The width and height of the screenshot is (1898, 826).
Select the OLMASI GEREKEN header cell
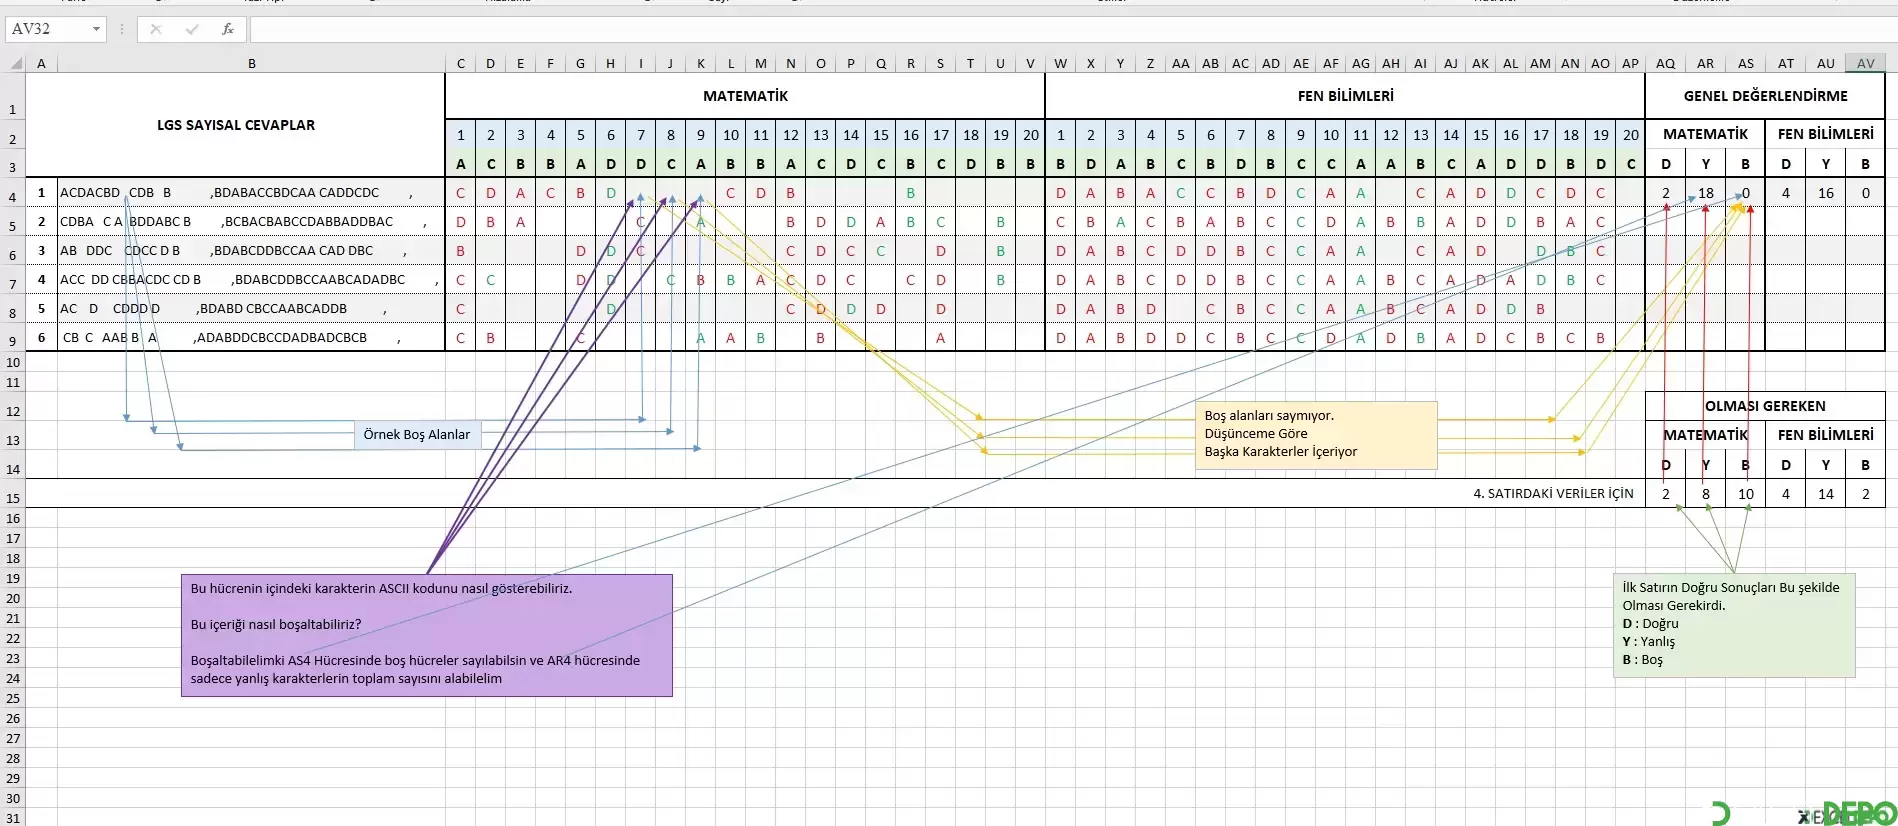[1765, 406]
